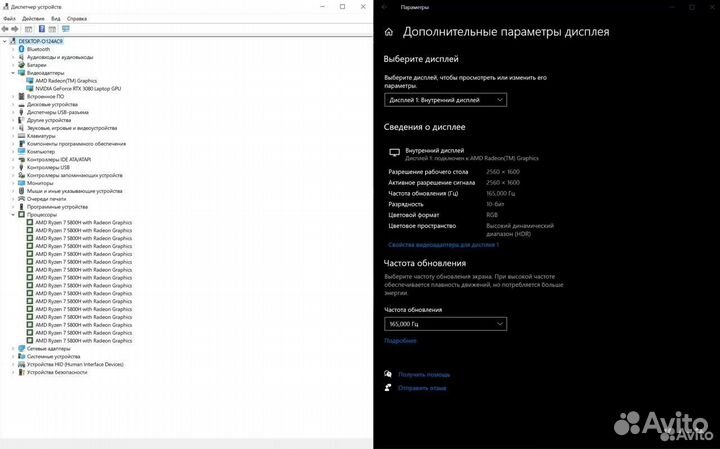The height and width of the screenshot is (449, 720).
Task: Select the AMD Radeon(TM) Graphics adapter icon
Action: [x=30, y=81]
